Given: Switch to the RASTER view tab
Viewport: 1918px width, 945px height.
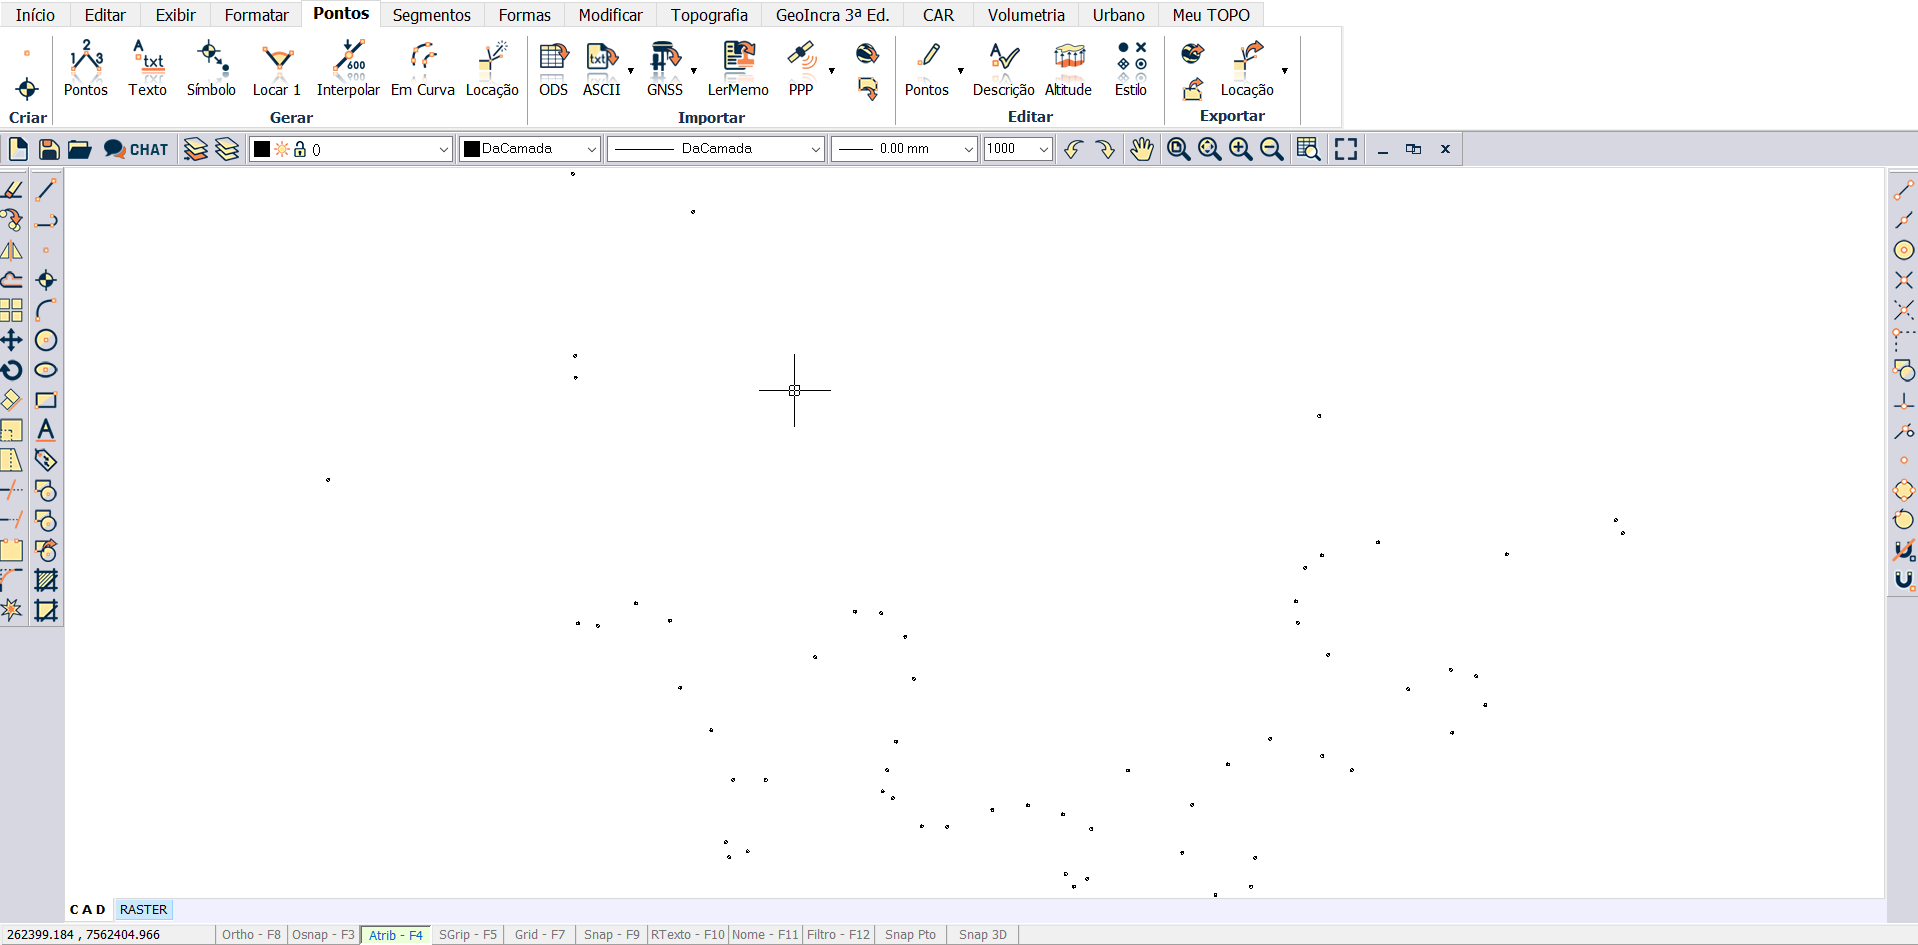Looking at the screenshot, I should tap(143, 910).
